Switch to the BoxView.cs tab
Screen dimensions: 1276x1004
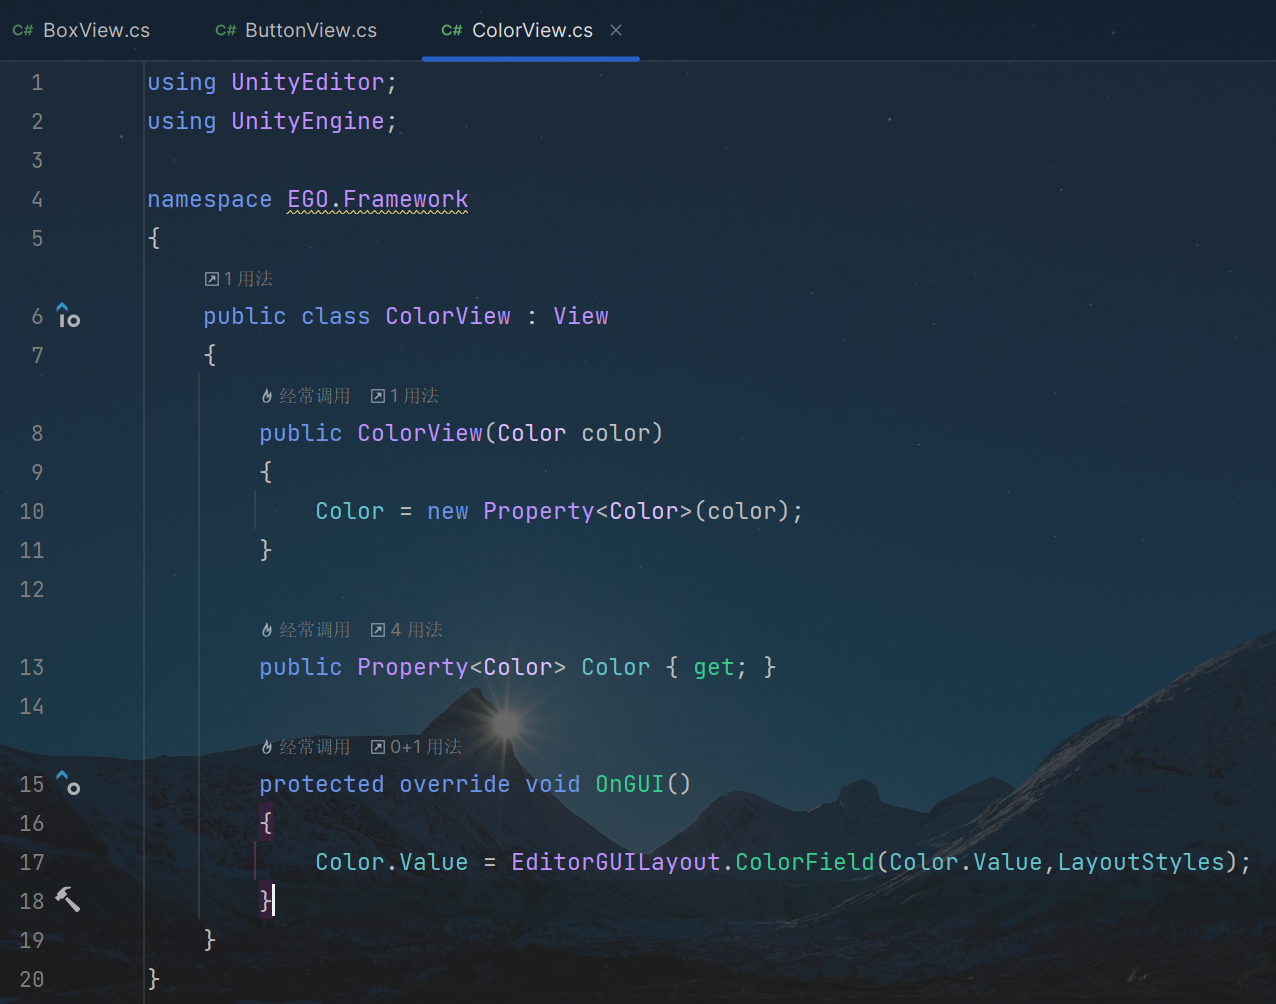(x=82, y=31)
